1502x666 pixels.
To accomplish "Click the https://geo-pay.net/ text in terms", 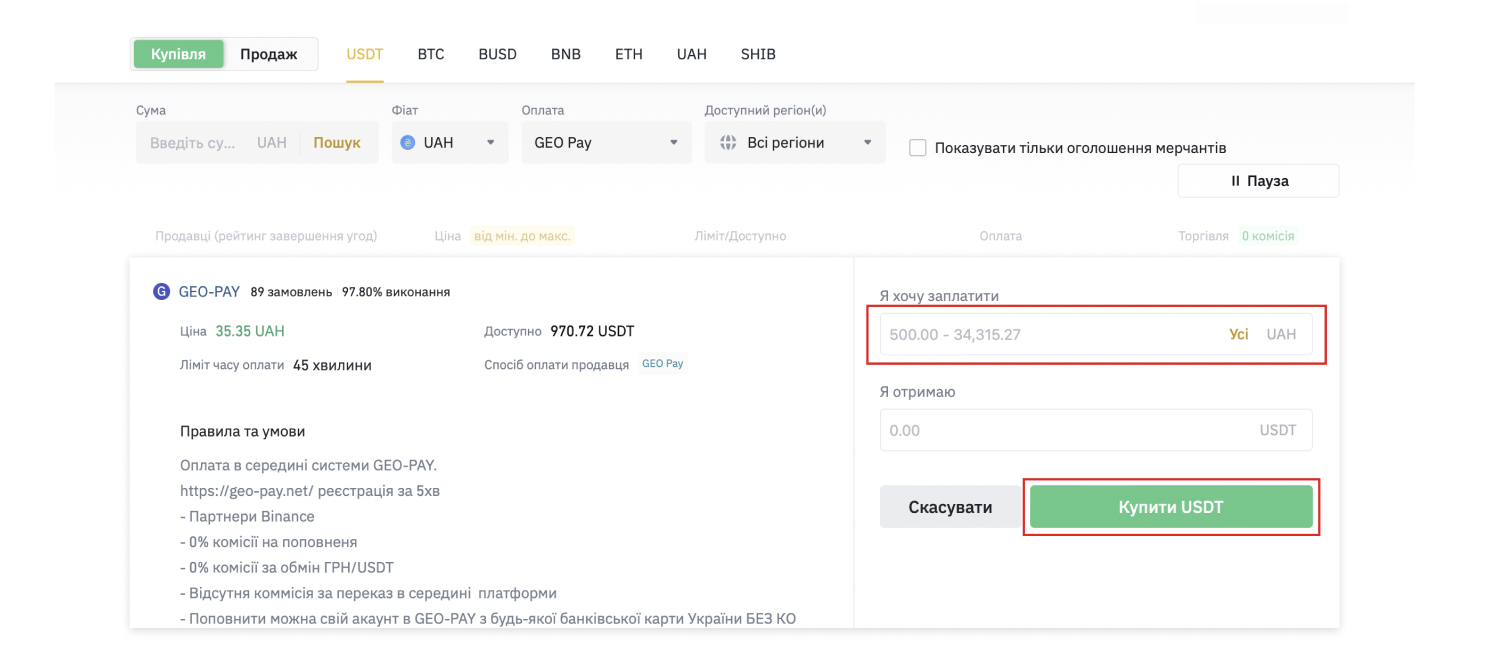I will point(247,491).
